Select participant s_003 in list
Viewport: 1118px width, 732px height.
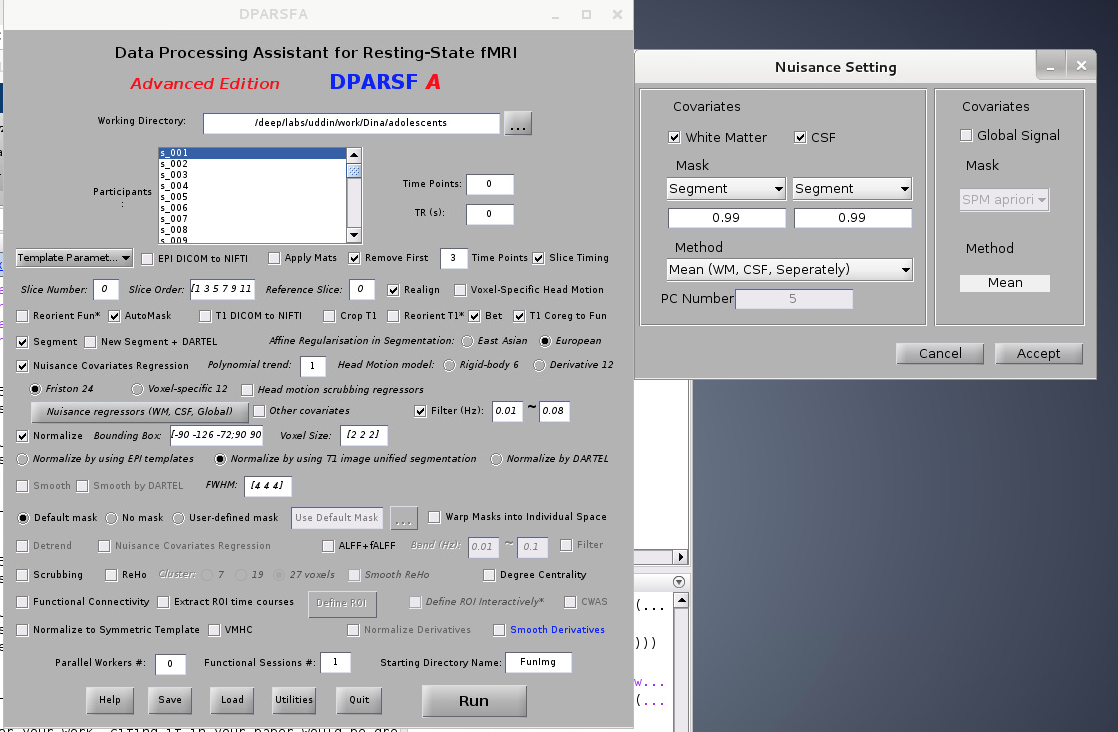pos(252,175)
